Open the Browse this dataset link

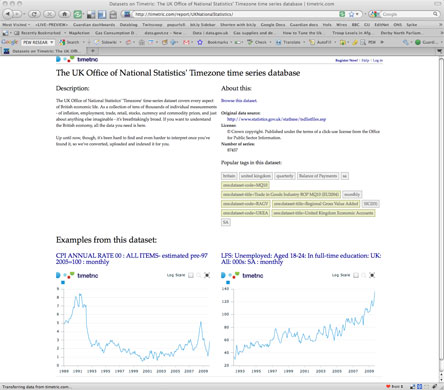point(239,100)
